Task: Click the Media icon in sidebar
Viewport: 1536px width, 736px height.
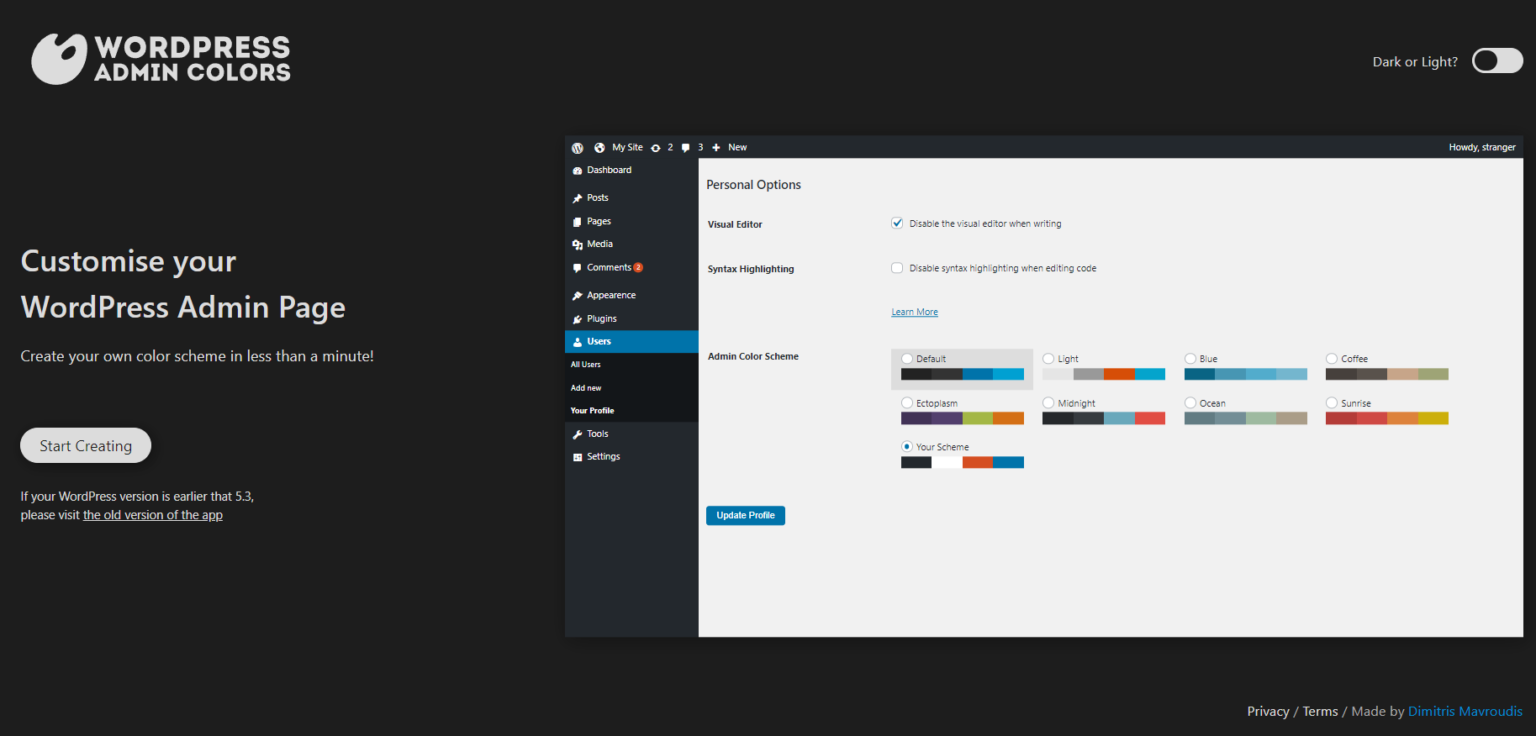Action: 577,244
